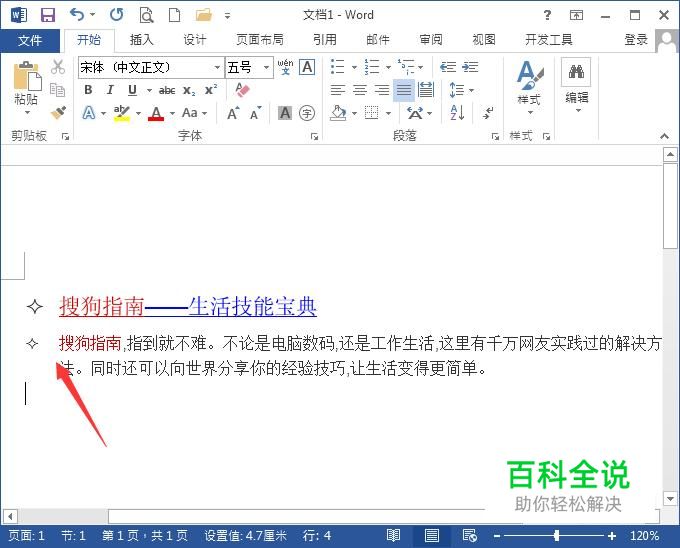Image resolution: width=680 pixels, height=548 pixels.
Task: Click the Copy icon
Action: [57, 90]
